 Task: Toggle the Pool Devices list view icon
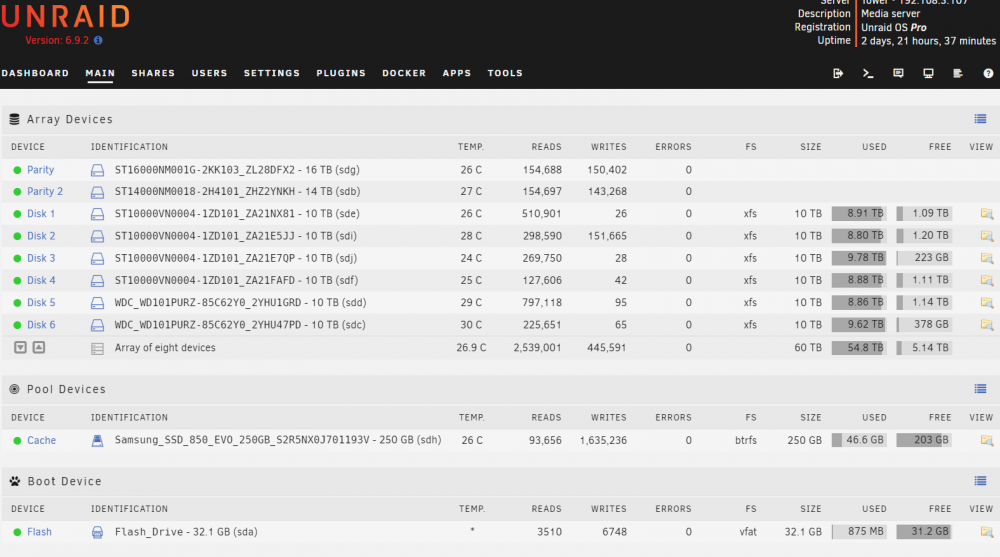[980, 389]
